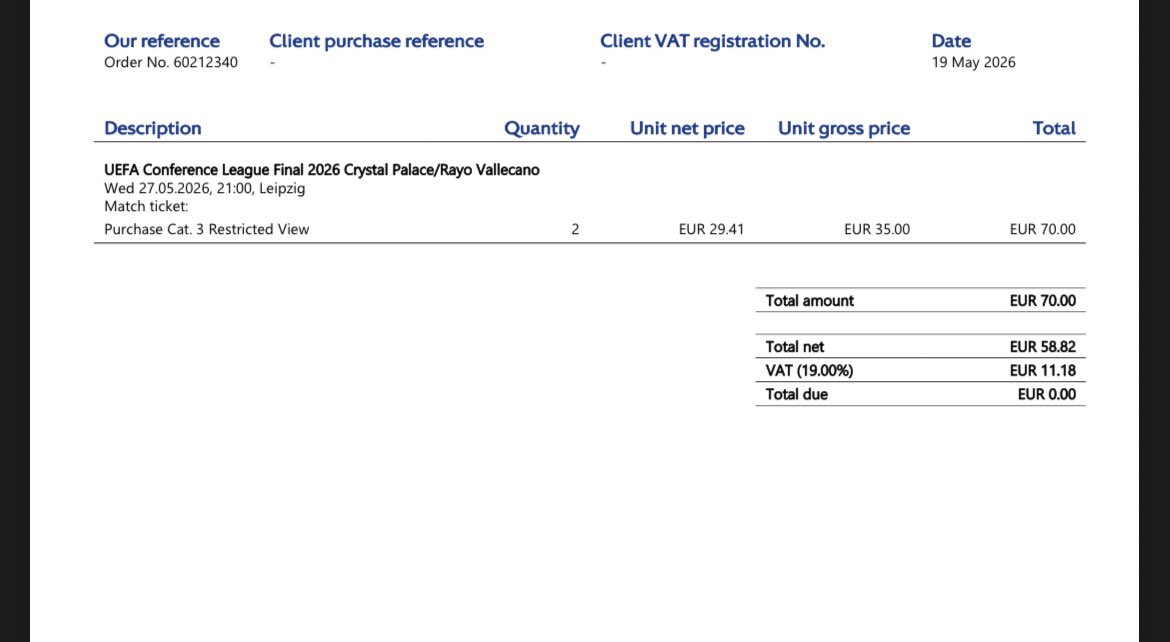This screenshot has width=1170, height=642.
Task: Click the Total column header
Action: pyautogui.click(x=1054, y=128)
